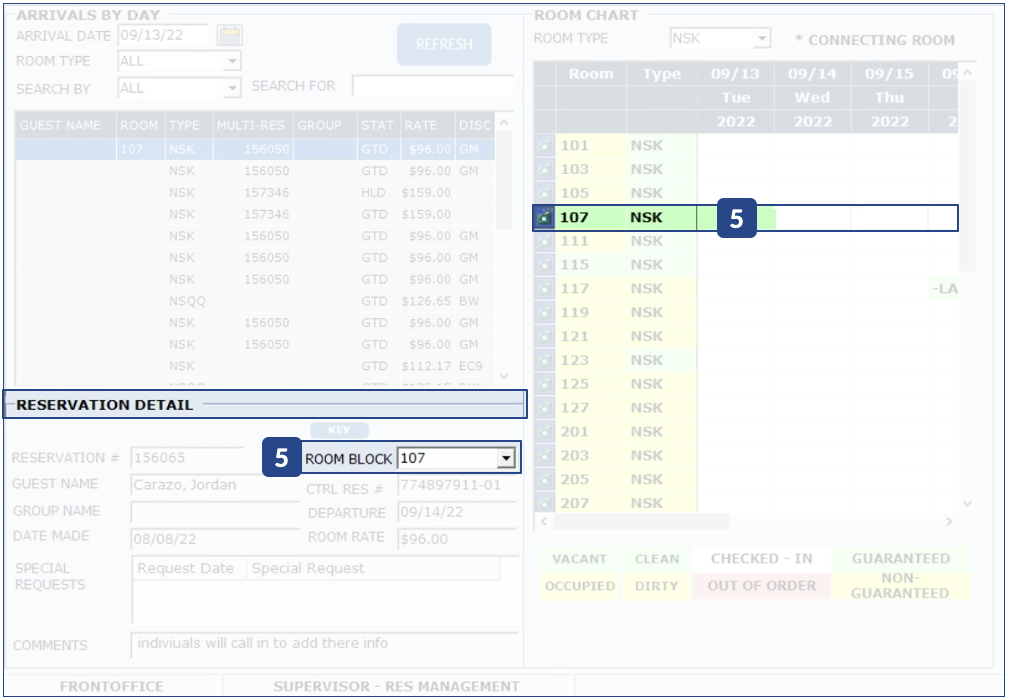Expand the room chart ROOM TYPE dropdown
The height and width of the screenshot is (700, 1010).
(x=762, y=39)
